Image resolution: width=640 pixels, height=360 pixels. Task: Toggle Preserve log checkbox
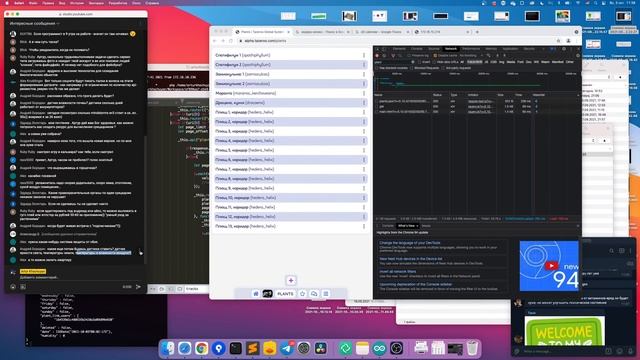tap(409, 56)
